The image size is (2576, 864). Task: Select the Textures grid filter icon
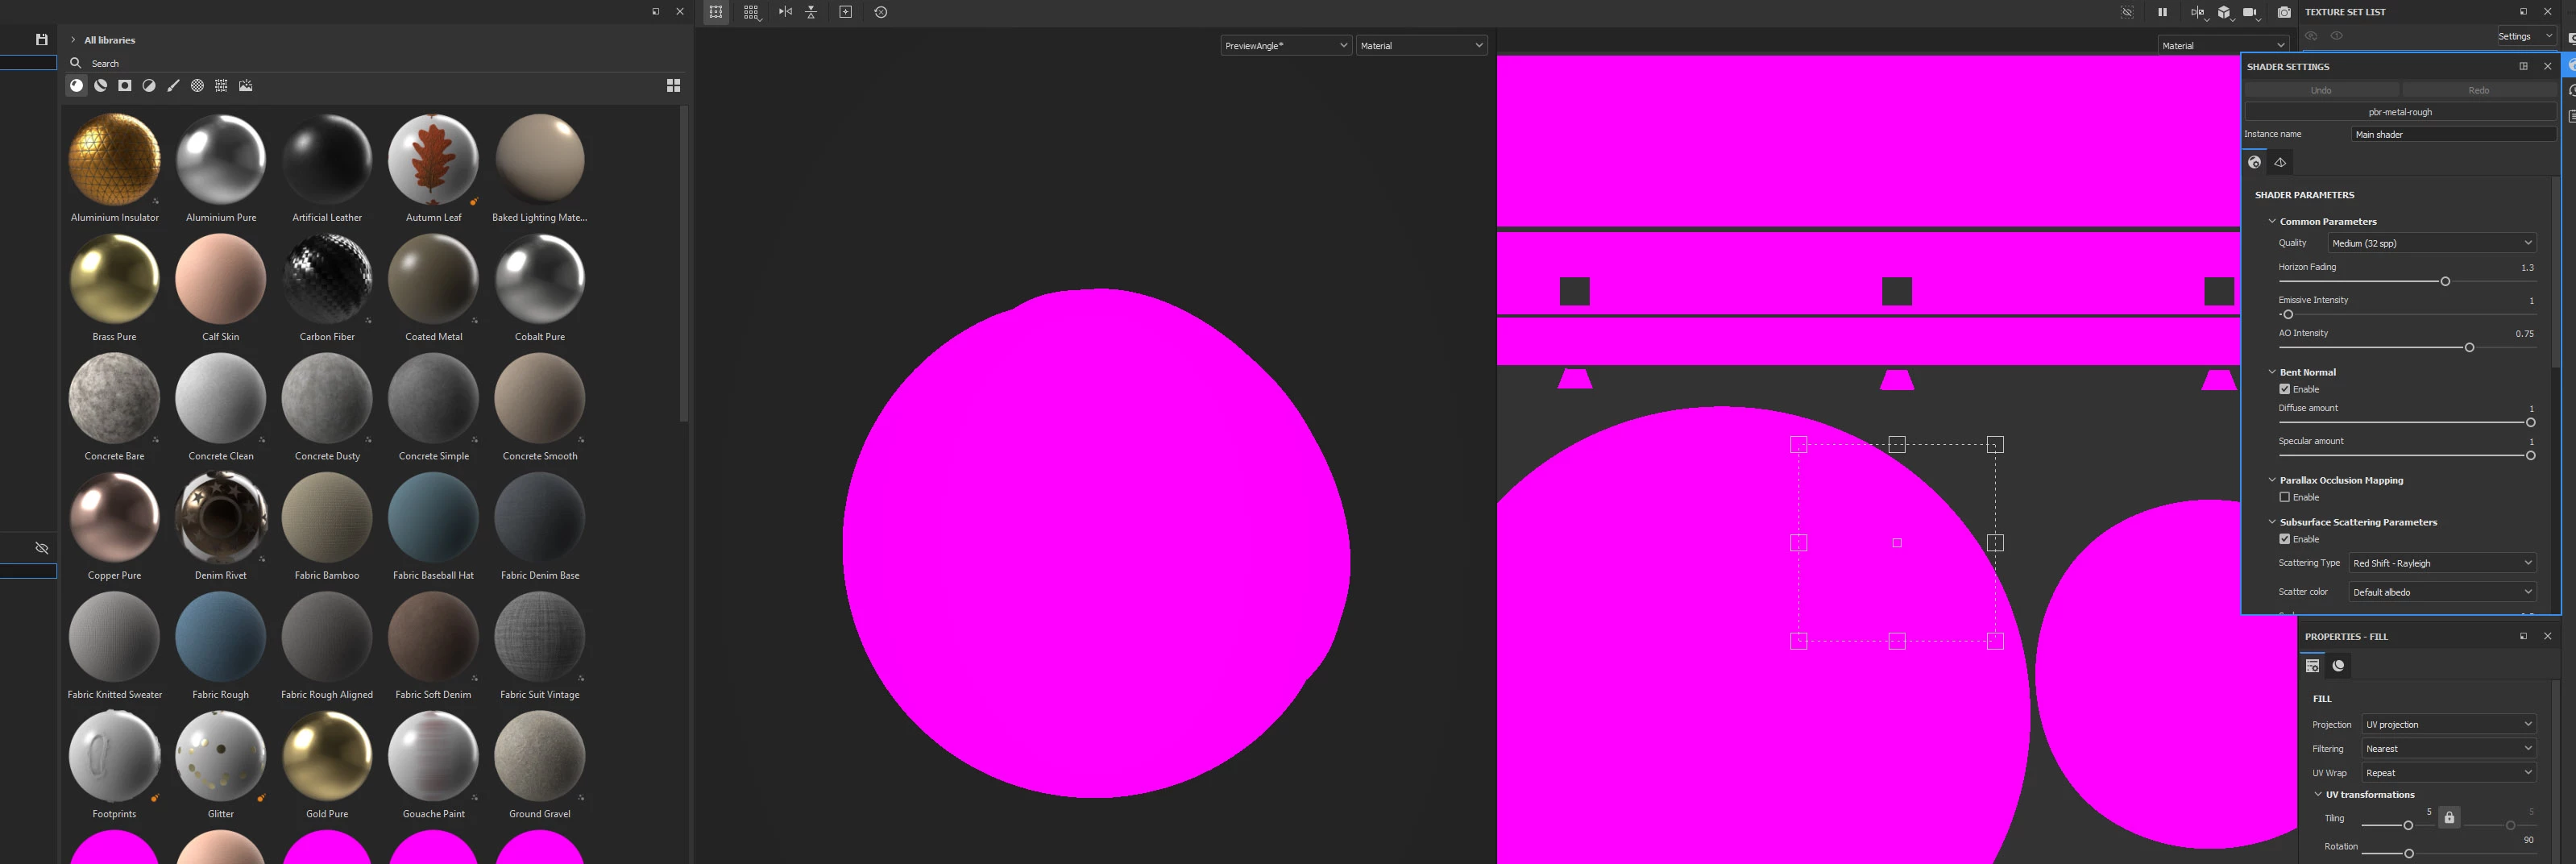point(221,86)
